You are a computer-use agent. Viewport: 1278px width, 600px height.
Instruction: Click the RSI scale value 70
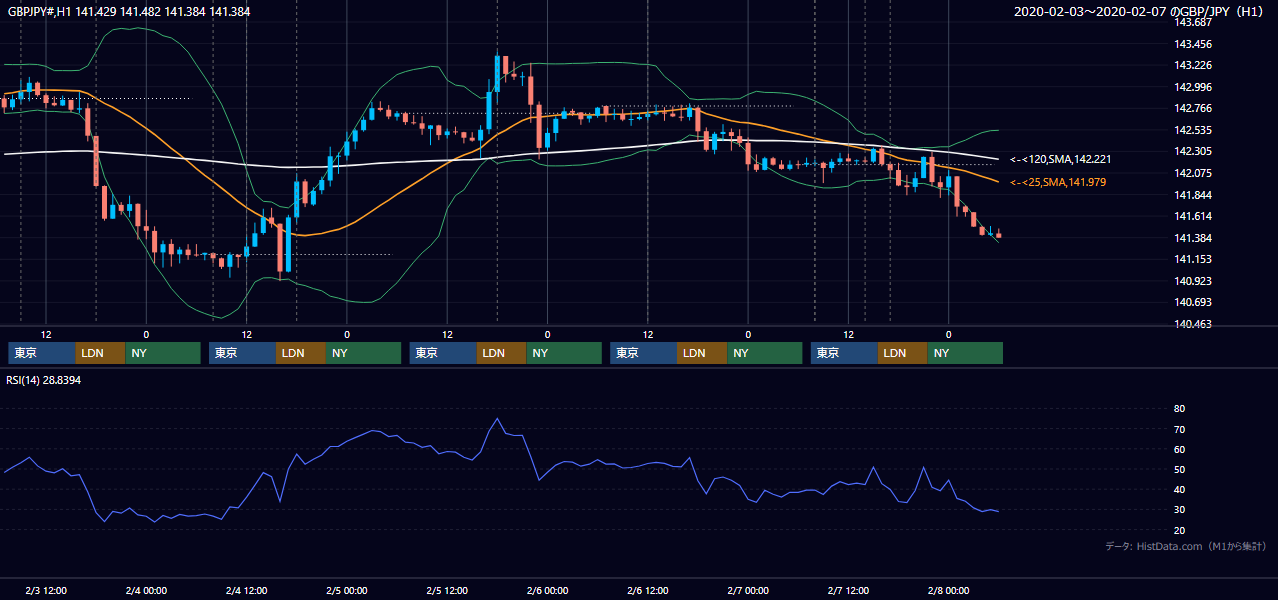(1179, 429)
